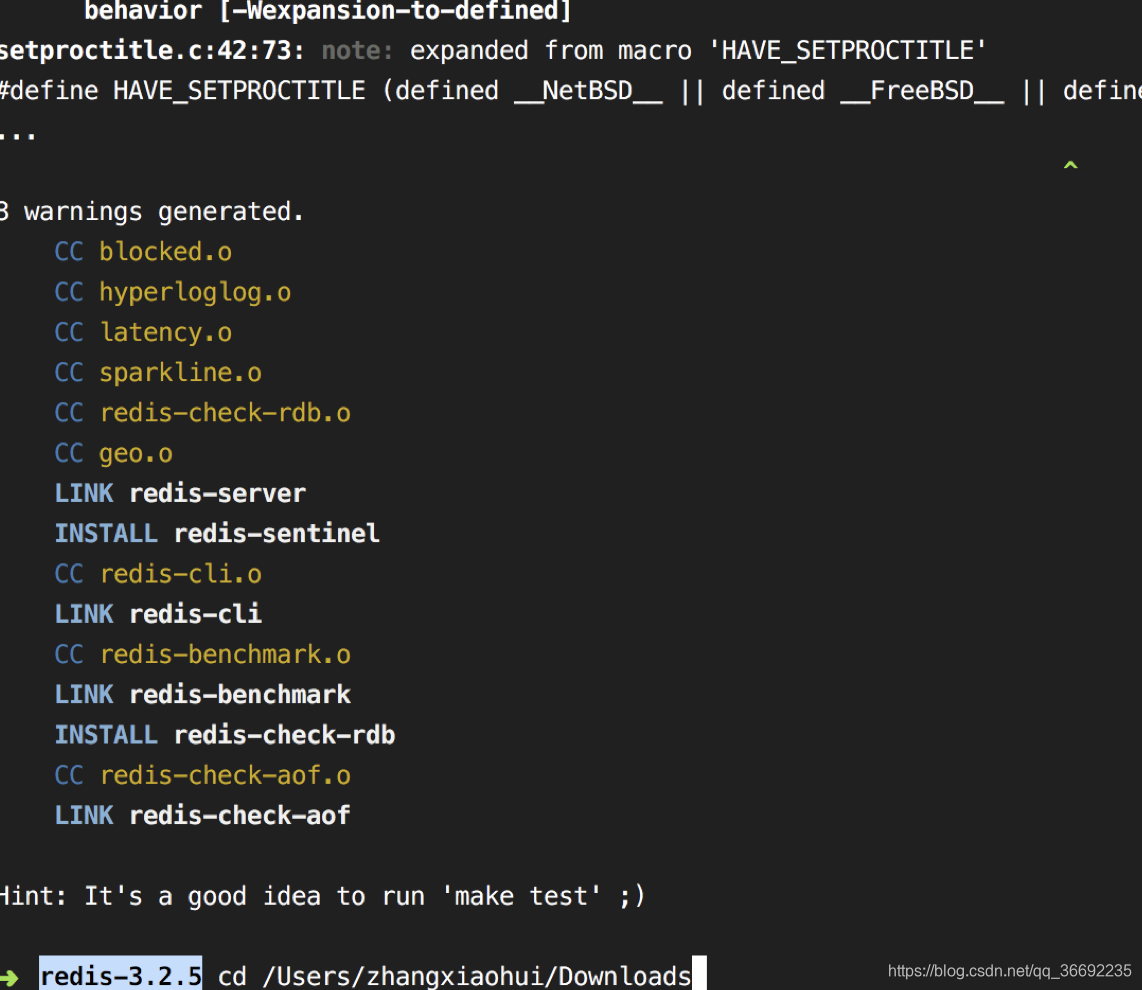
Task: Click the green caret error marker
Action: [1070, 165]
